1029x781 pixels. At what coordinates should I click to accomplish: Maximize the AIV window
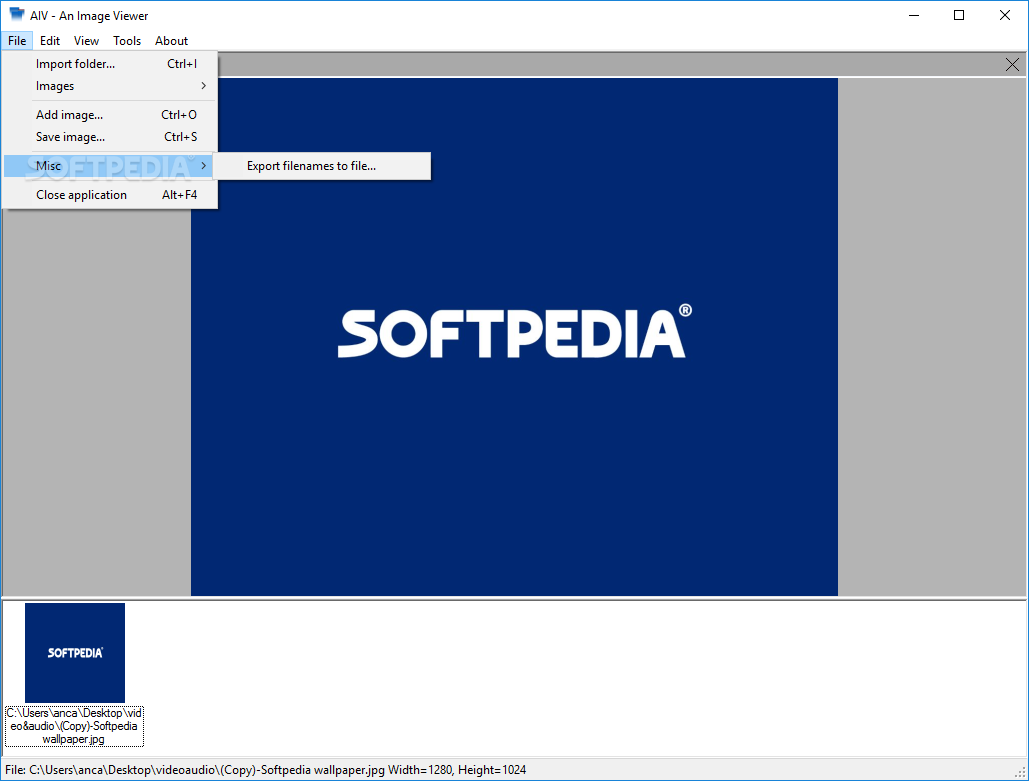point(959,15)
